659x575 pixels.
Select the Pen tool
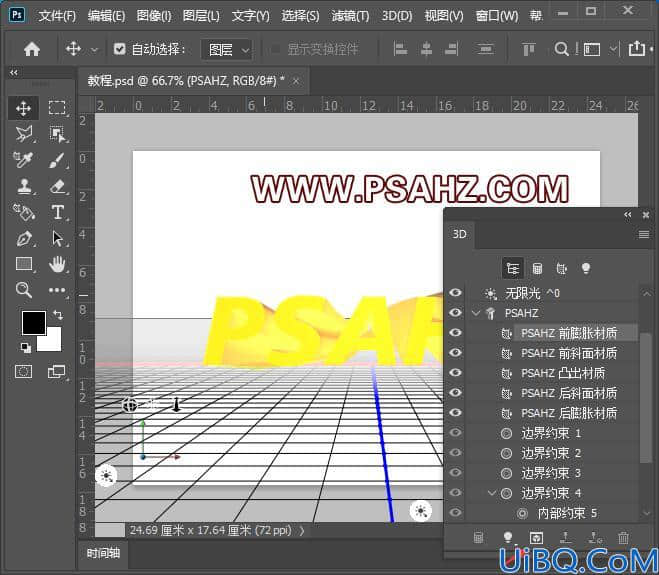coord(24,238)
